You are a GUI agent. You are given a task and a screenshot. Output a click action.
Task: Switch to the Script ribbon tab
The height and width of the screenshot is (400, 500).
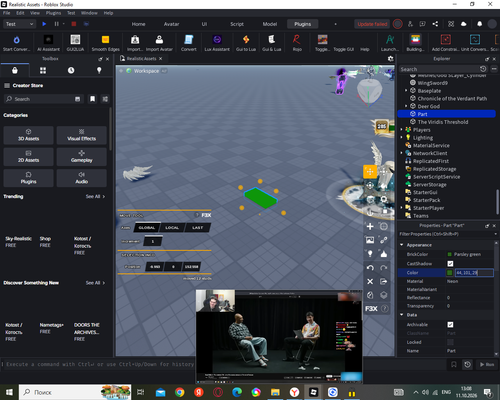(x=237, y=24)
